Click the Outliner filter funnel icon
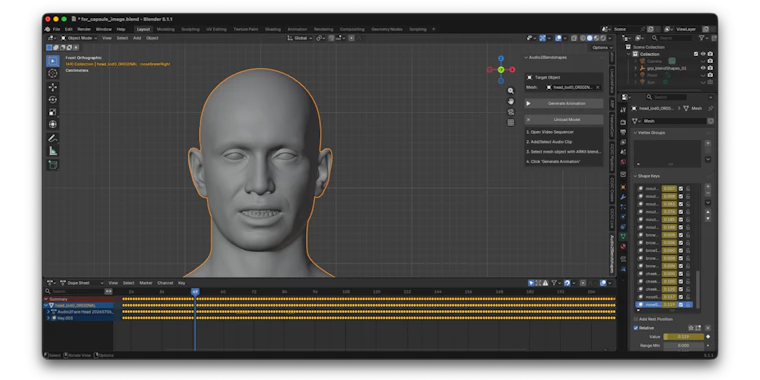 pos(701,38)
